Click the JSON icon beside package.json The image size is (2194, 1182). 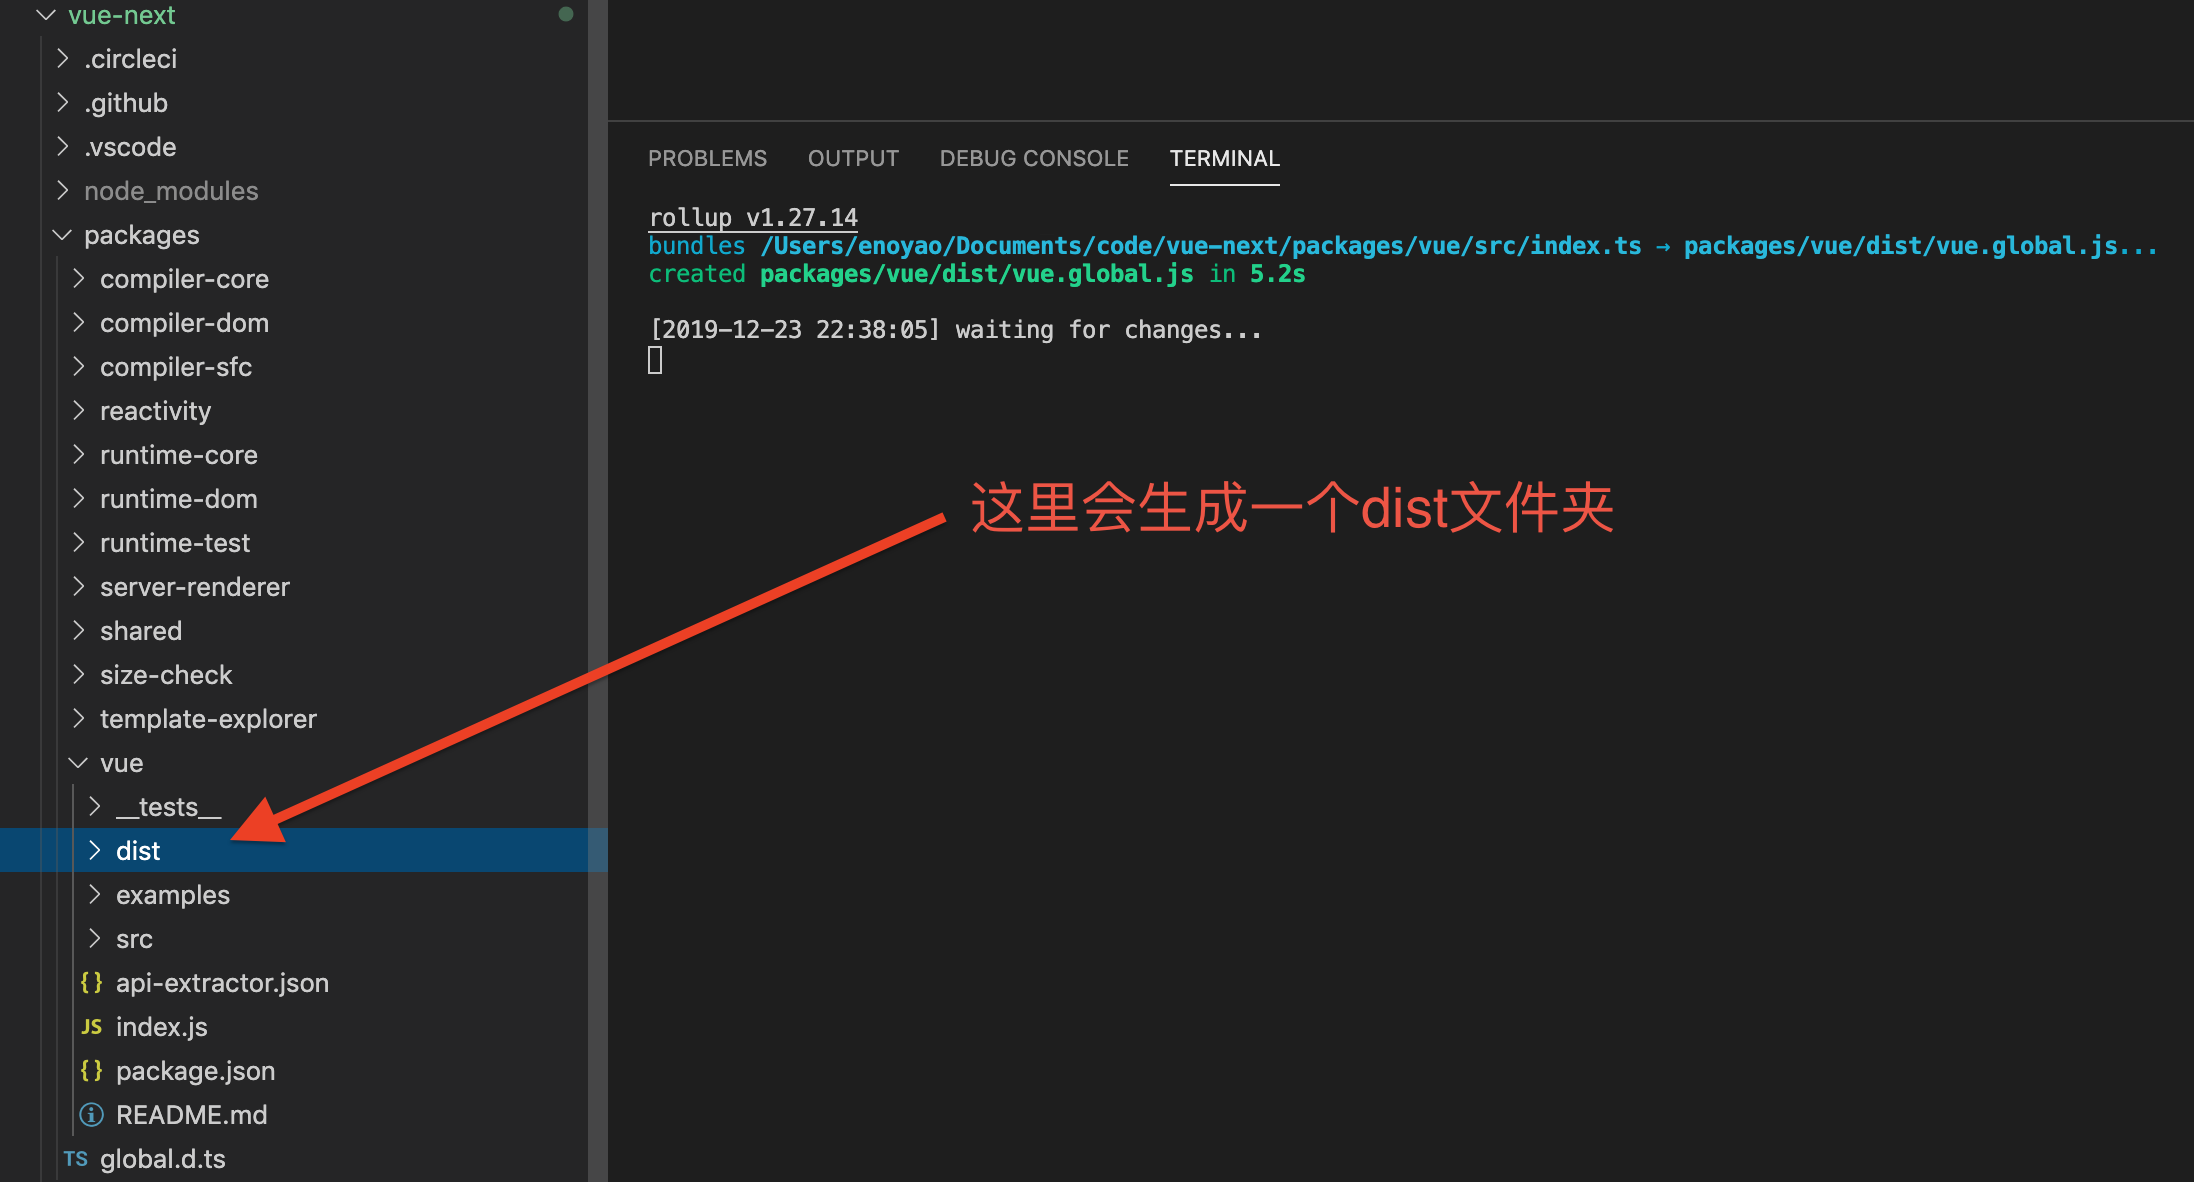tap(91, 1071)
